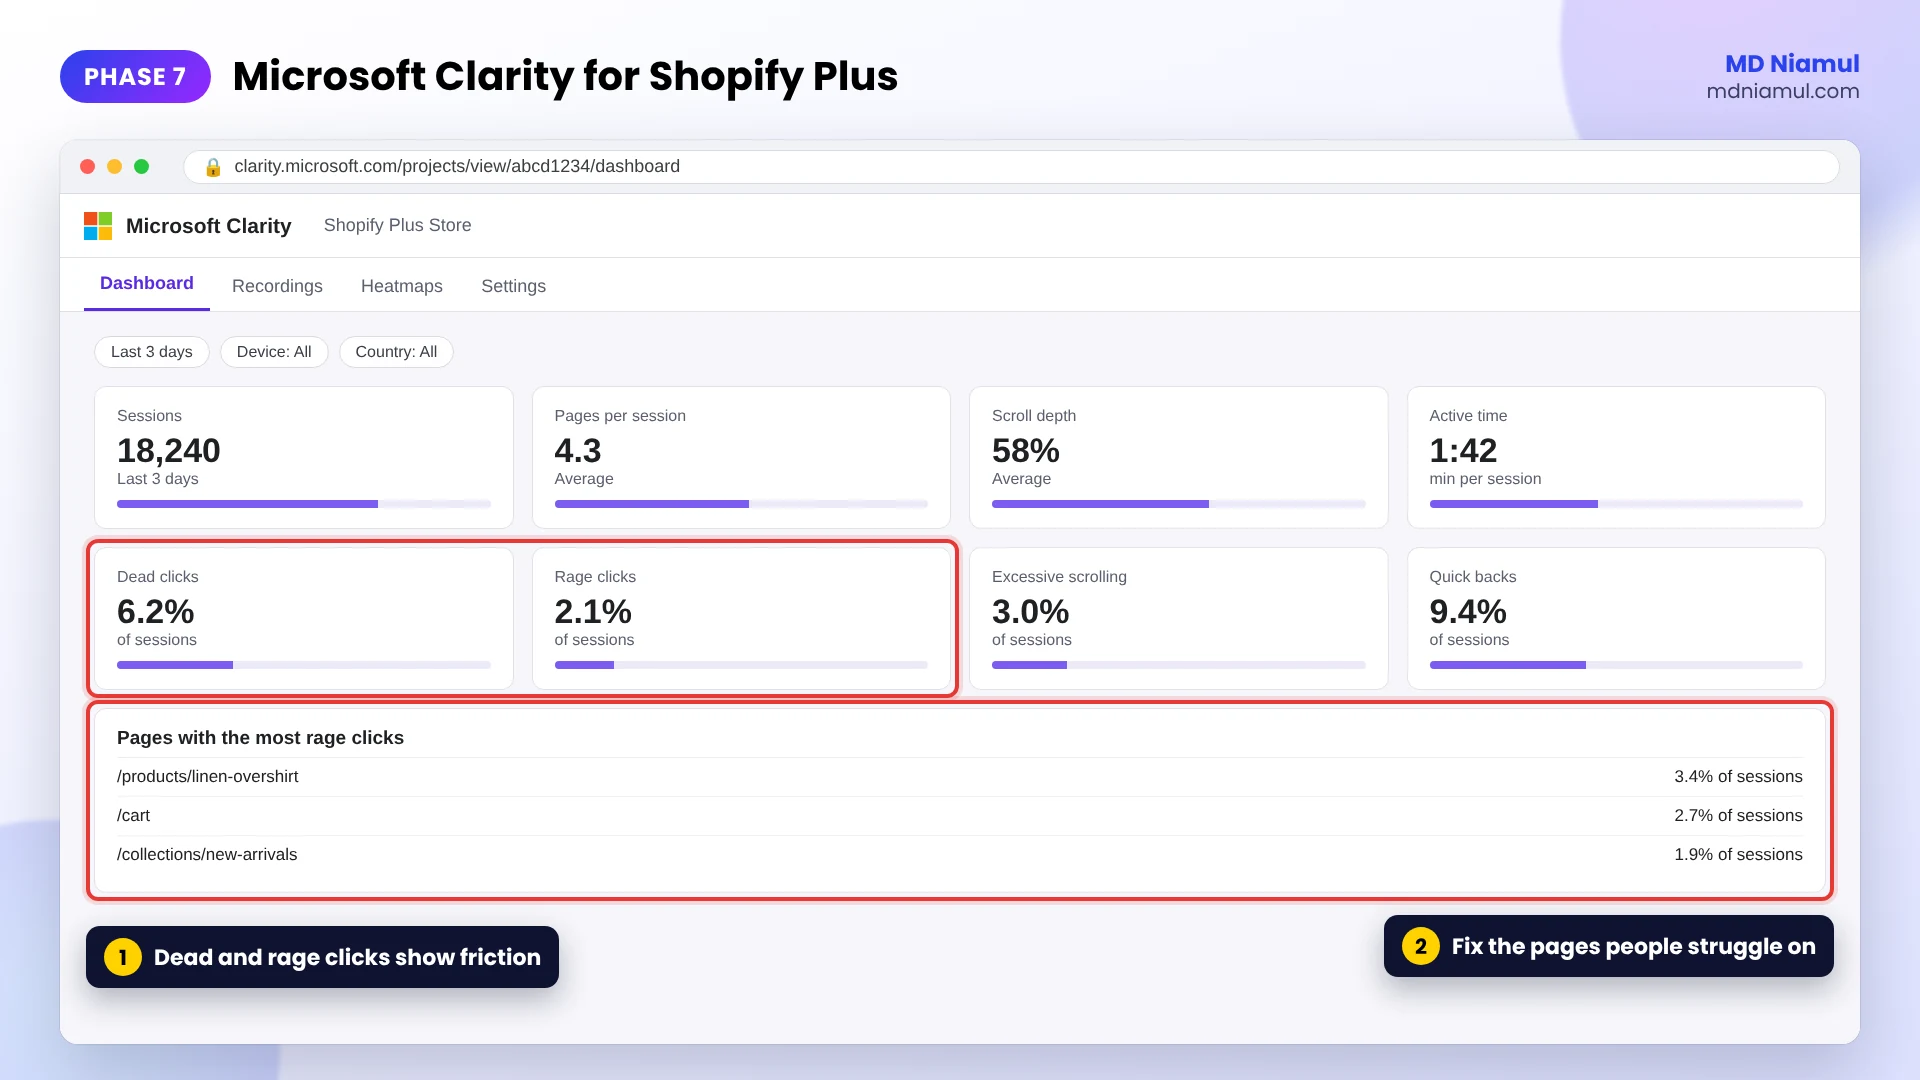Click the Microsoft Clarity four-square logo
The image size is (1920, 1080).
click(x=98, y=226)
